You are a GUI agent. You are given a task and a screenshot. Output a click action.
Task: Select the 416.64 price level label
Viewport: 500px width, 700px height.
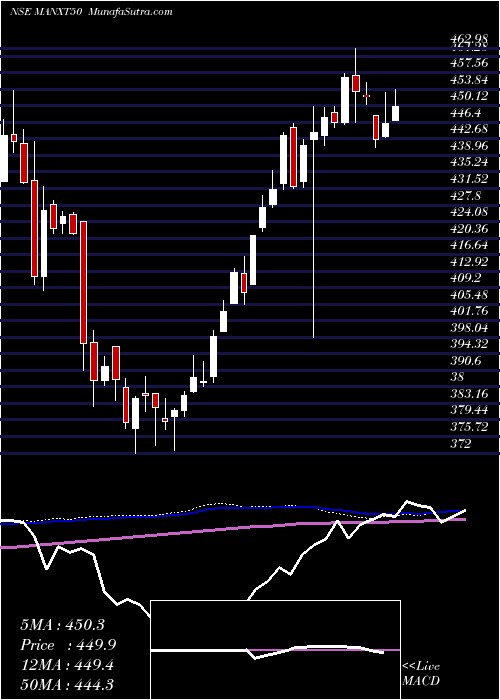click(468, 245)
